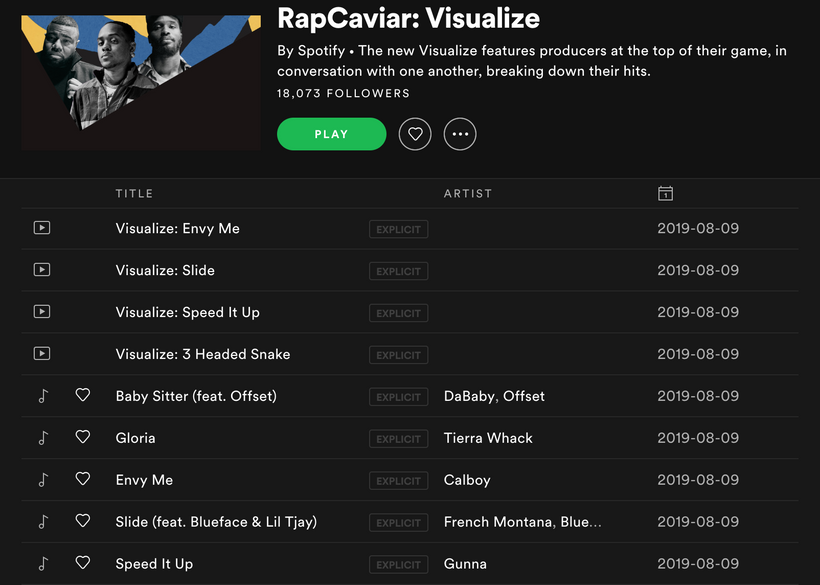Open artist French Montana link
Viewport: 820px width, 585px height.
(x=498, y=522)
